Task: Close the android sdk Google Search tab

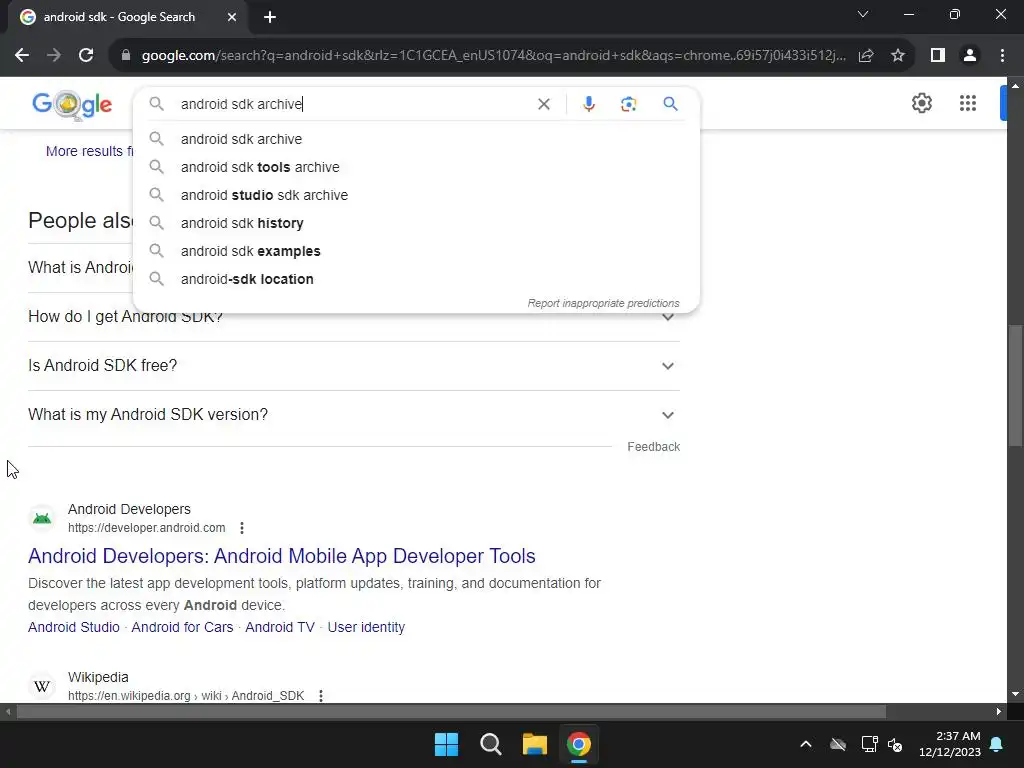Action: pos(232,17)
